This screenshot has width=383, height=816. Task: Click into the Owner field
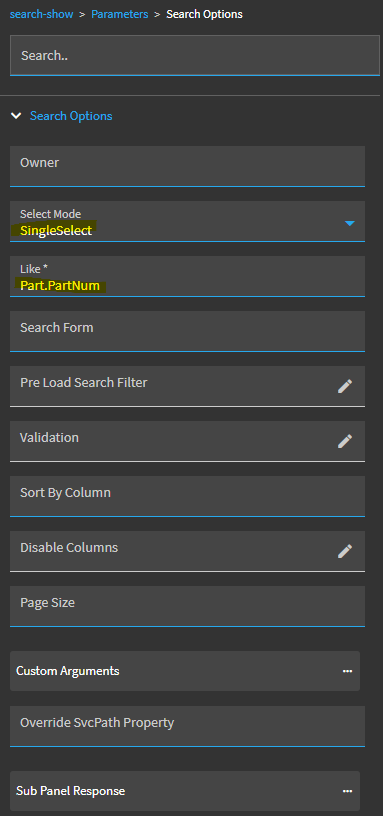pyautogui.click(x=187, y=166)
